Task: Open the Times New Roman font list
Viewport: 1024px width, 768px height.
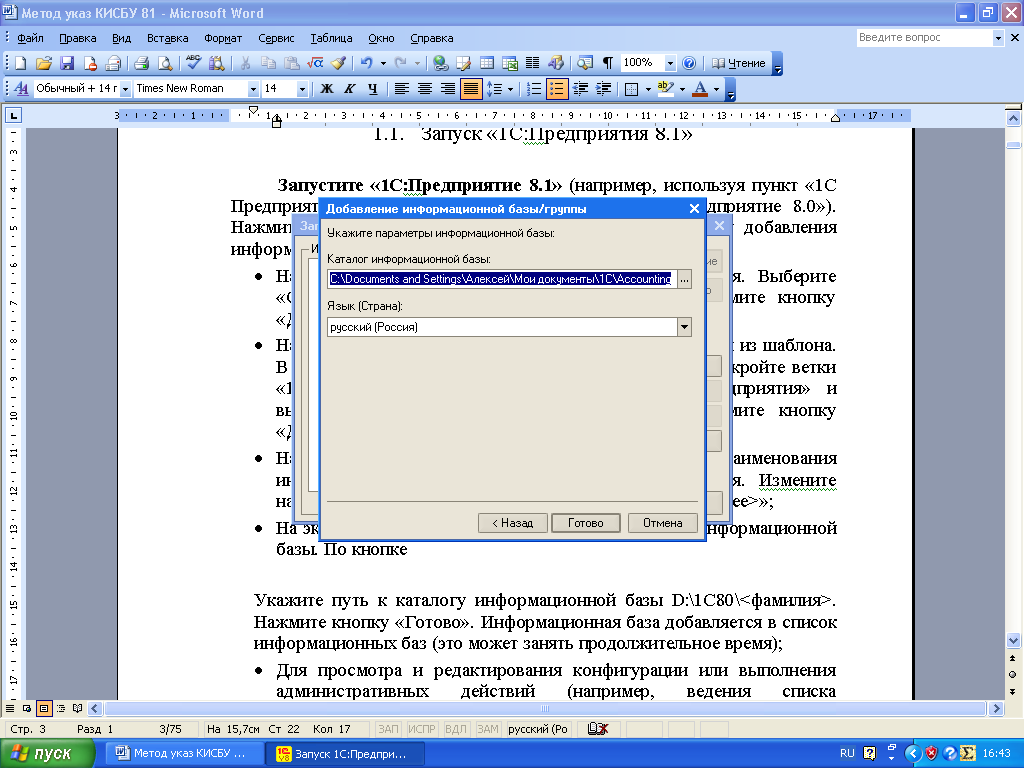Action: [x=253, y=89]
